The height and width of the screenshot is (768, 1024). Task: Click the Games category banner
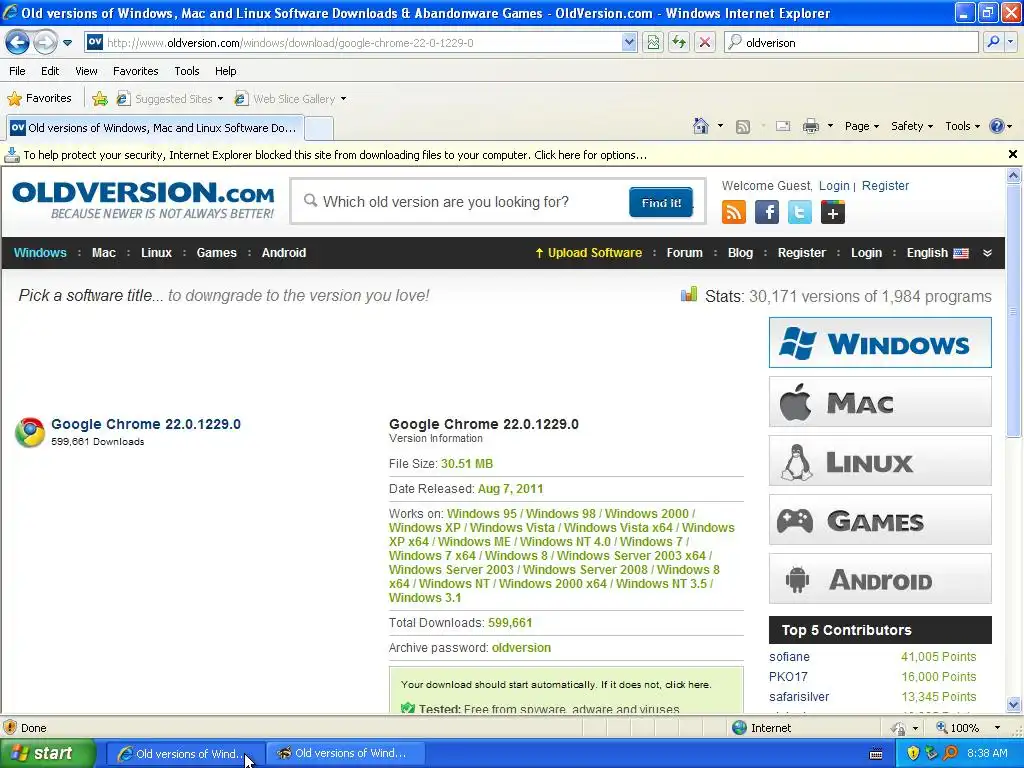click(880, 520)
